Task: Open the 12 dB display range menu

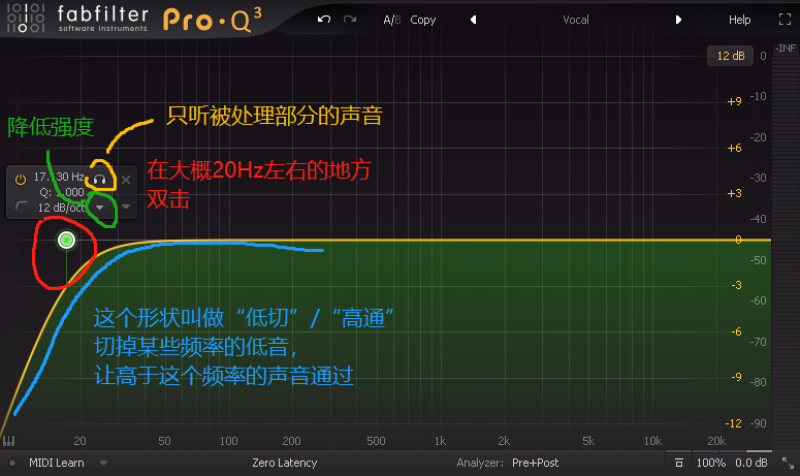Action: coord(729,56)
